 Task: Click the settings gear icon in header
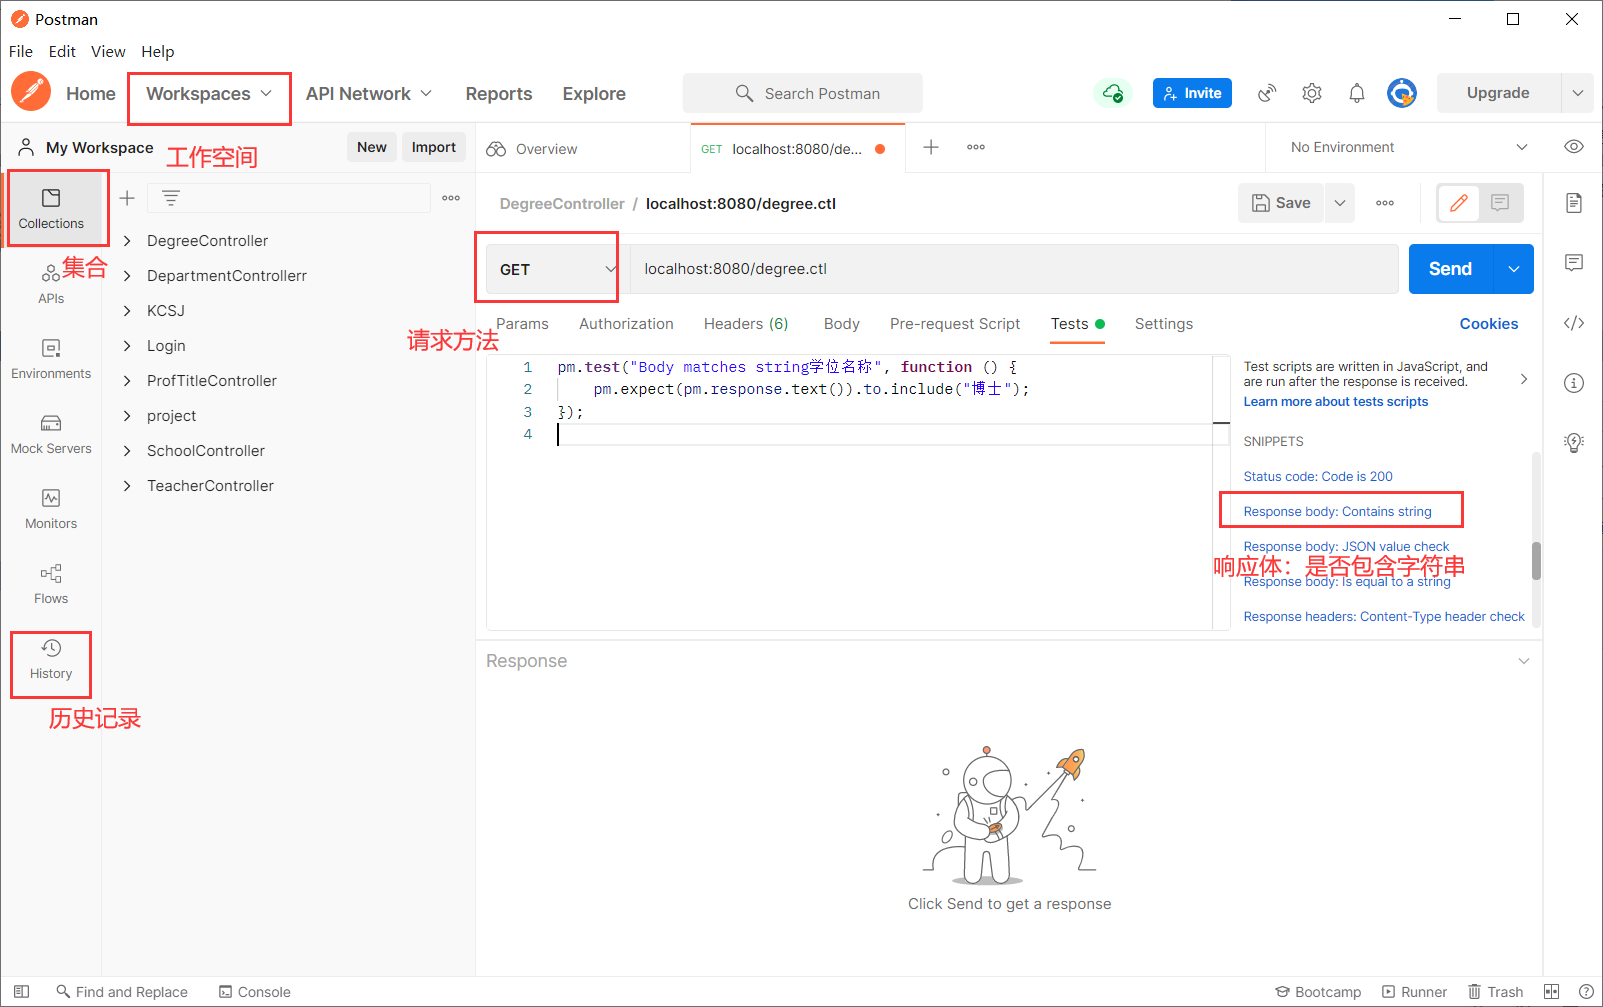[x=1312, y=93]
